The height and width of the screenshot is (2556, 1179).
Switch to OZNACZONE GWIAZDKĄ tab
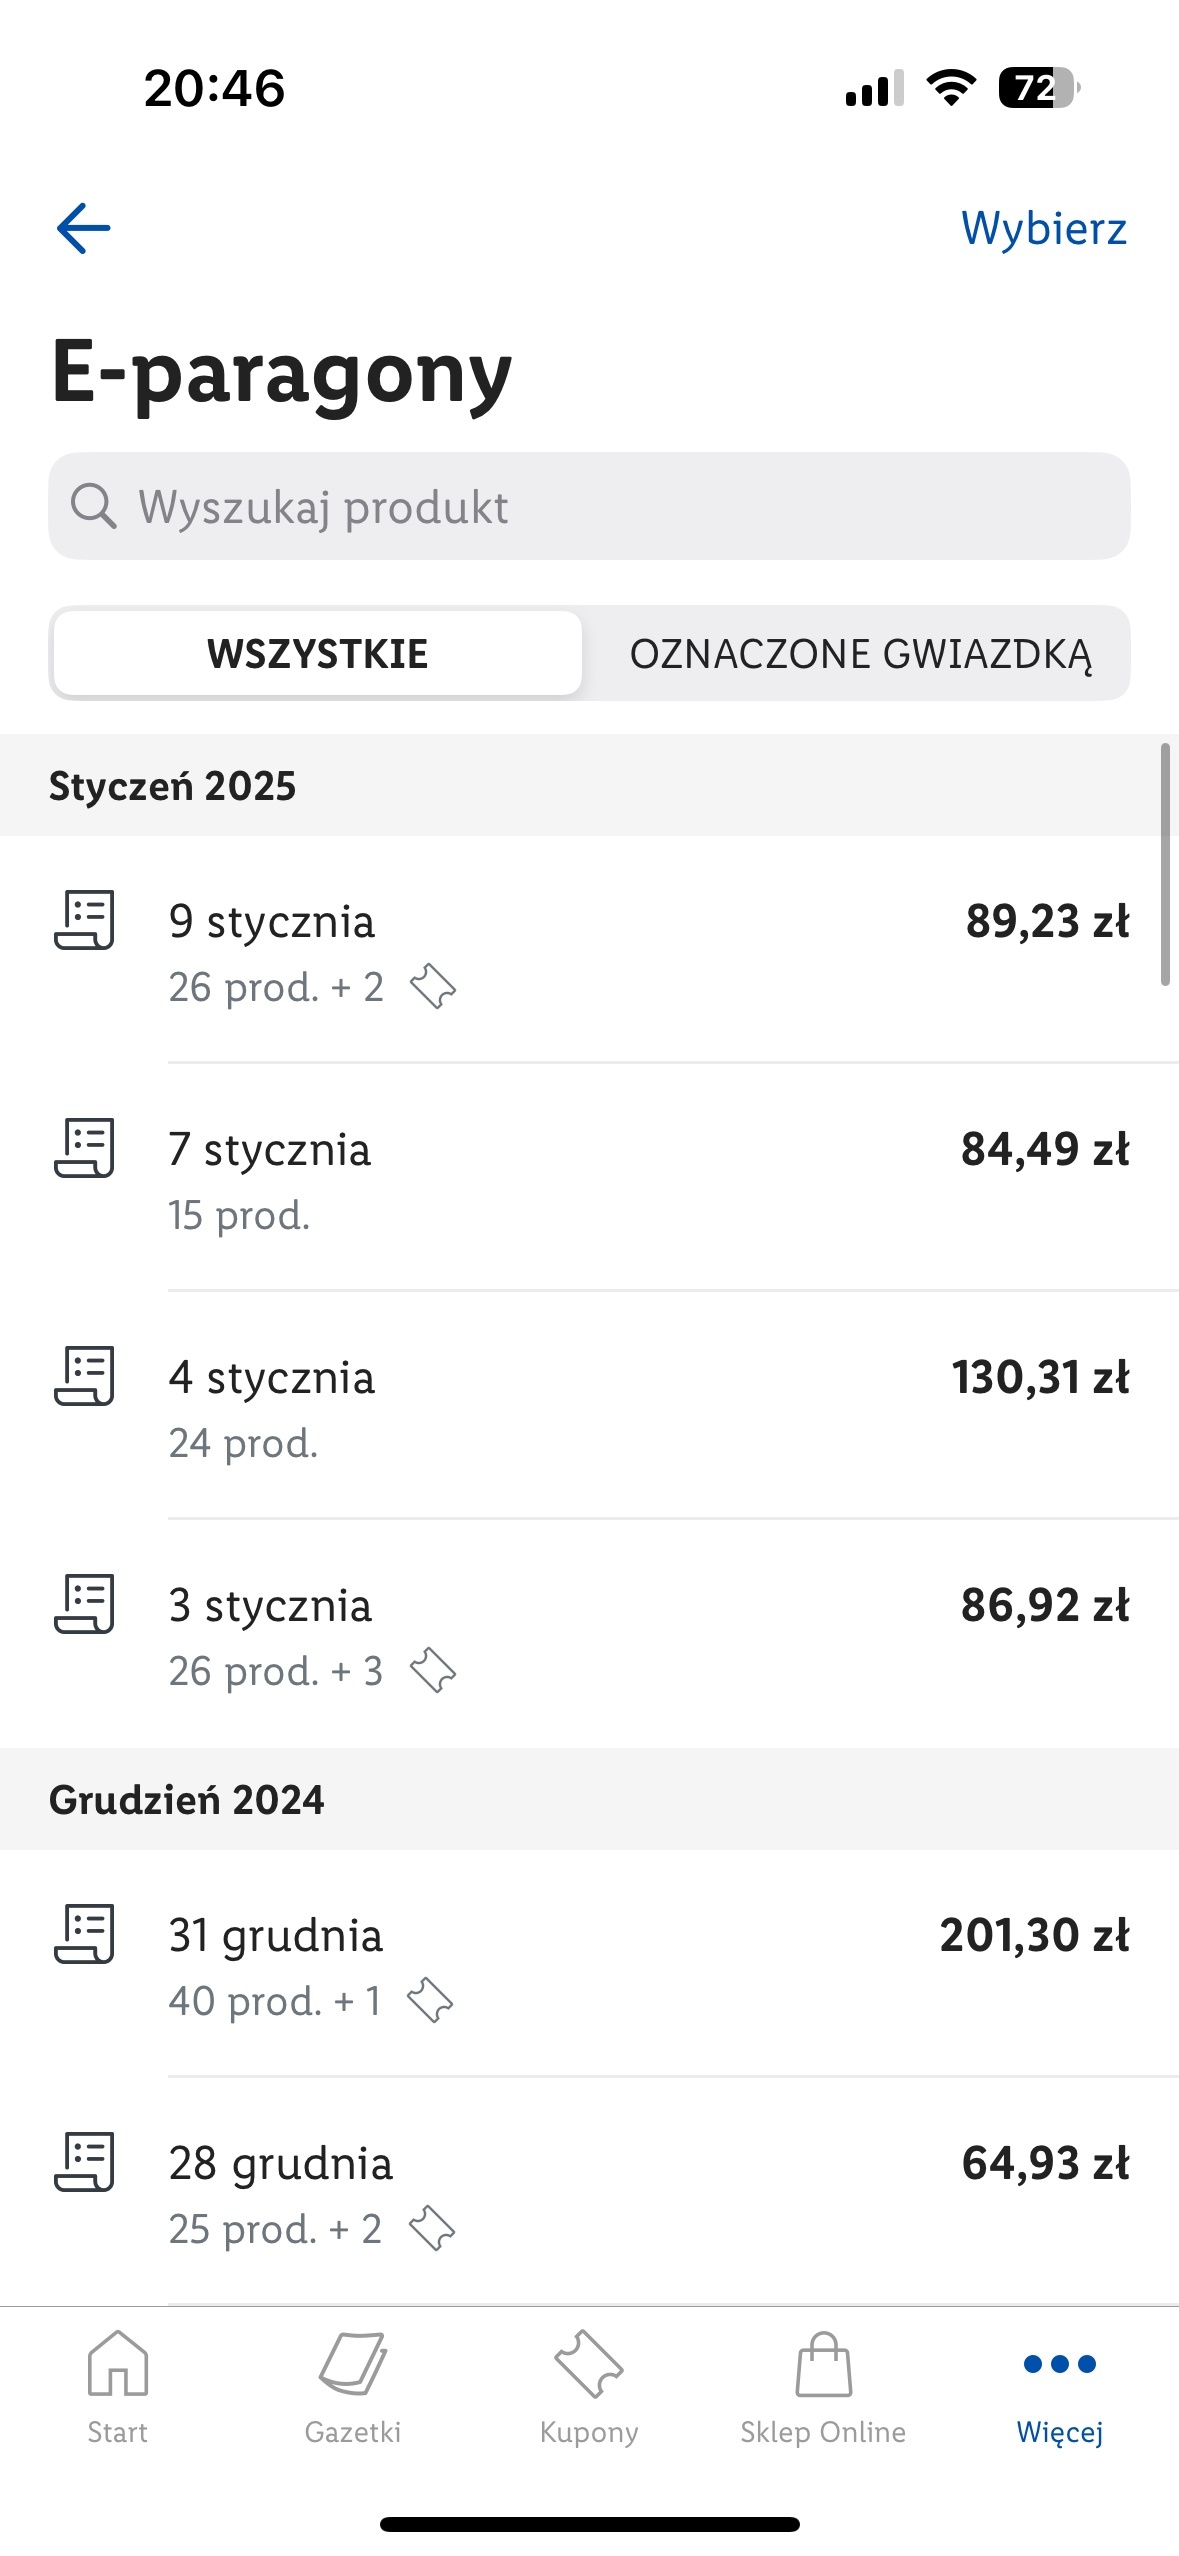(x=860, y=654)
